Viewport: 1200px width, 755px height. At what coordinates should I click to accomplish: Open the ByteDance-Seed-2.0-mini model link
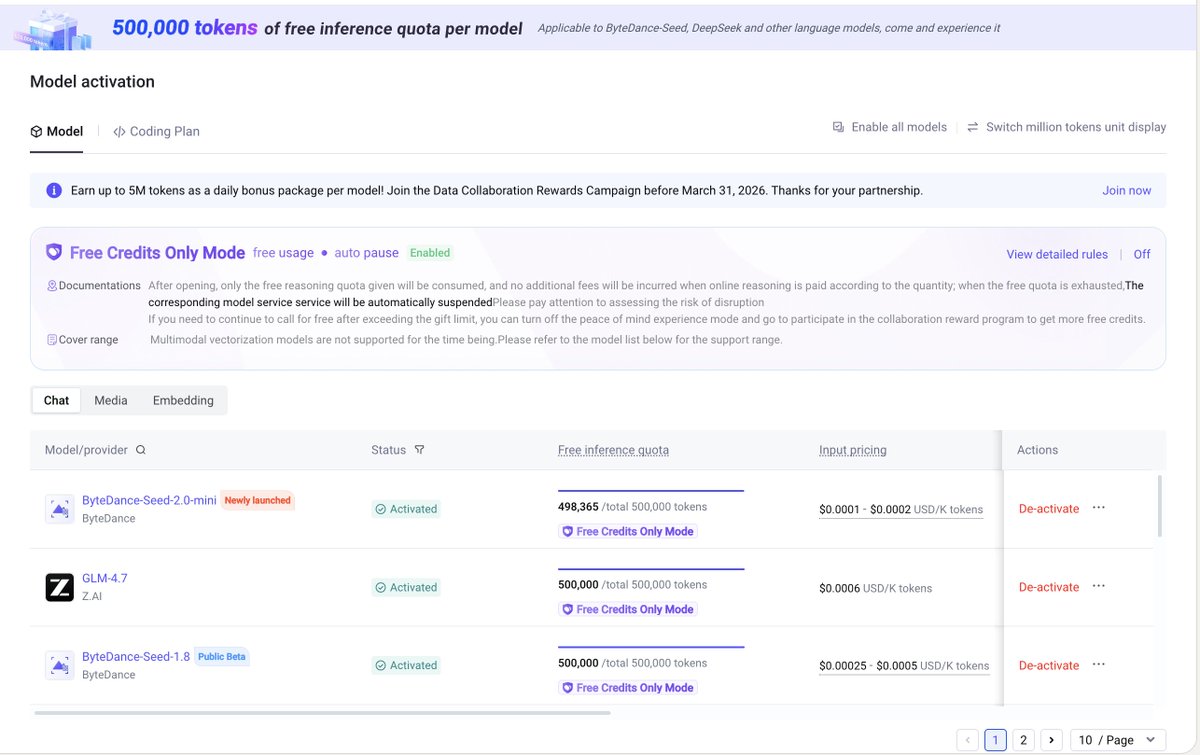coord(149,500)
